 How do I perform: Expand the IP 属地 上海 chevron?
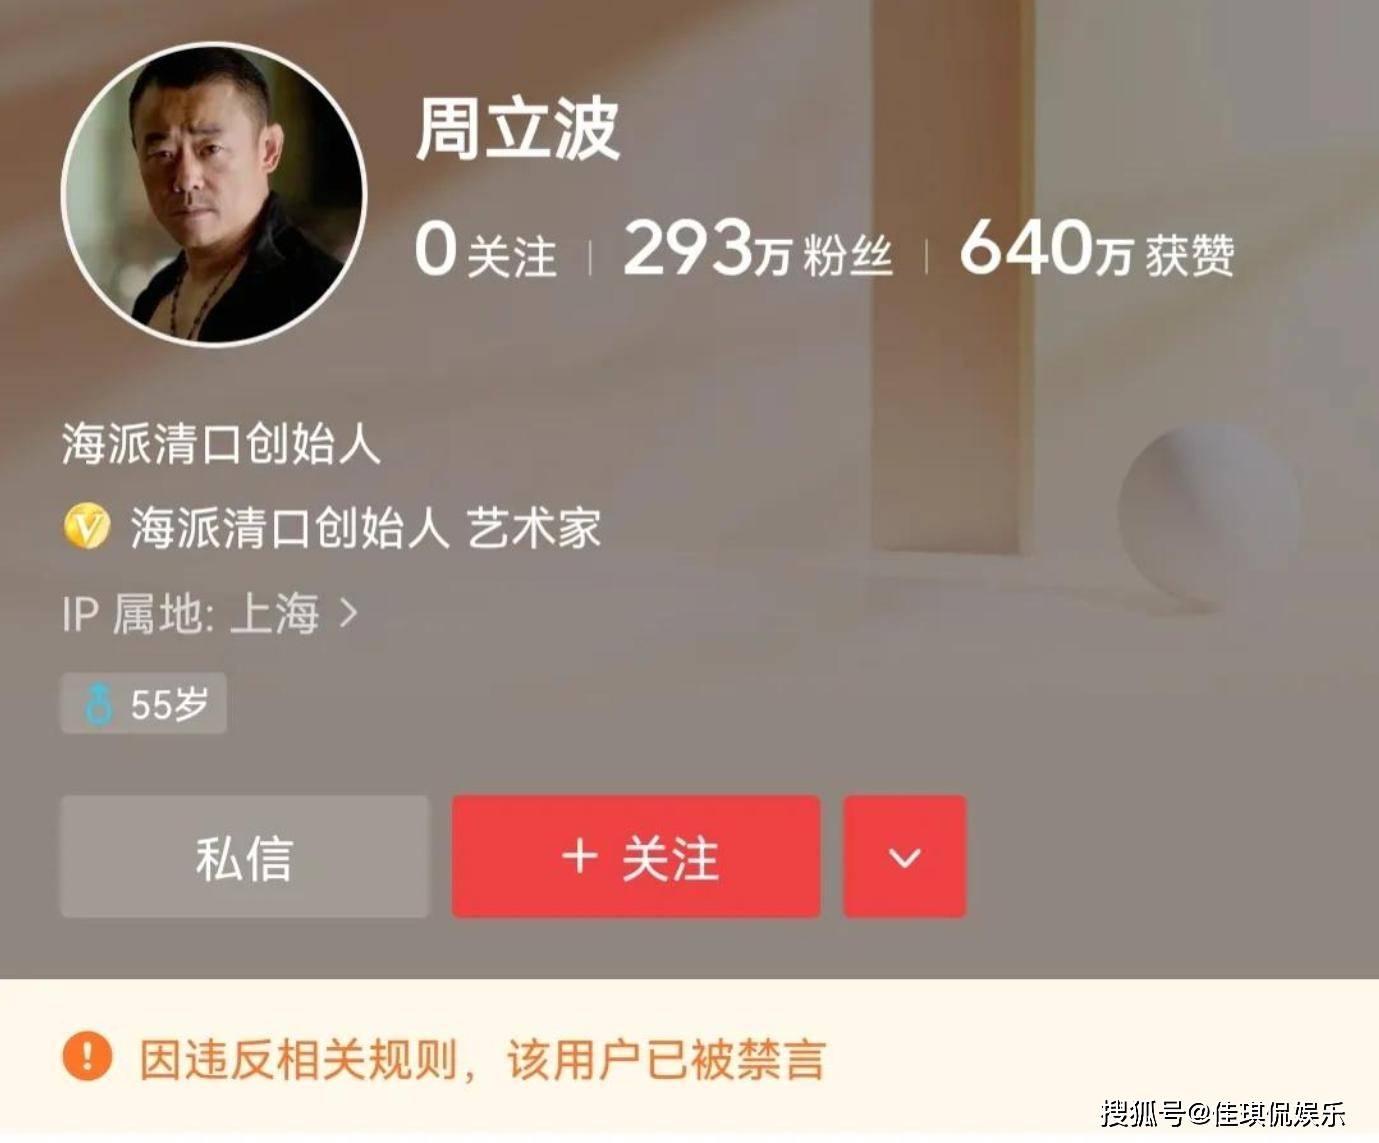pos(348,612)
